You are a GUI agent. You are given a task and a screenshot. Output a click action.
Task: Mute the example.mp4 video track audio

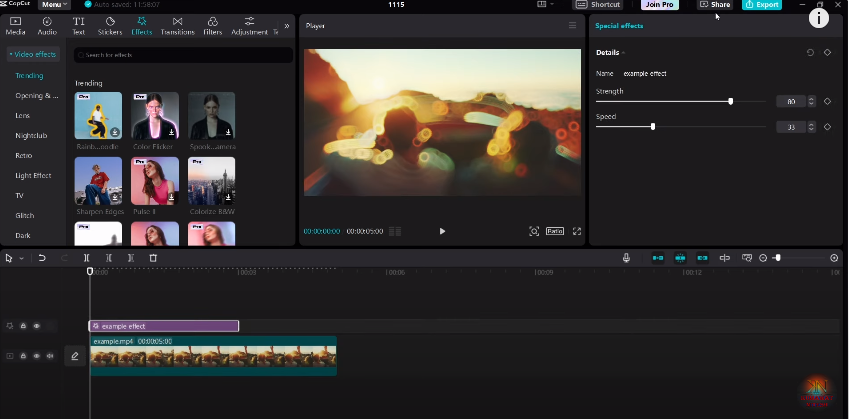pyautogui.click(x=50, y=355)
